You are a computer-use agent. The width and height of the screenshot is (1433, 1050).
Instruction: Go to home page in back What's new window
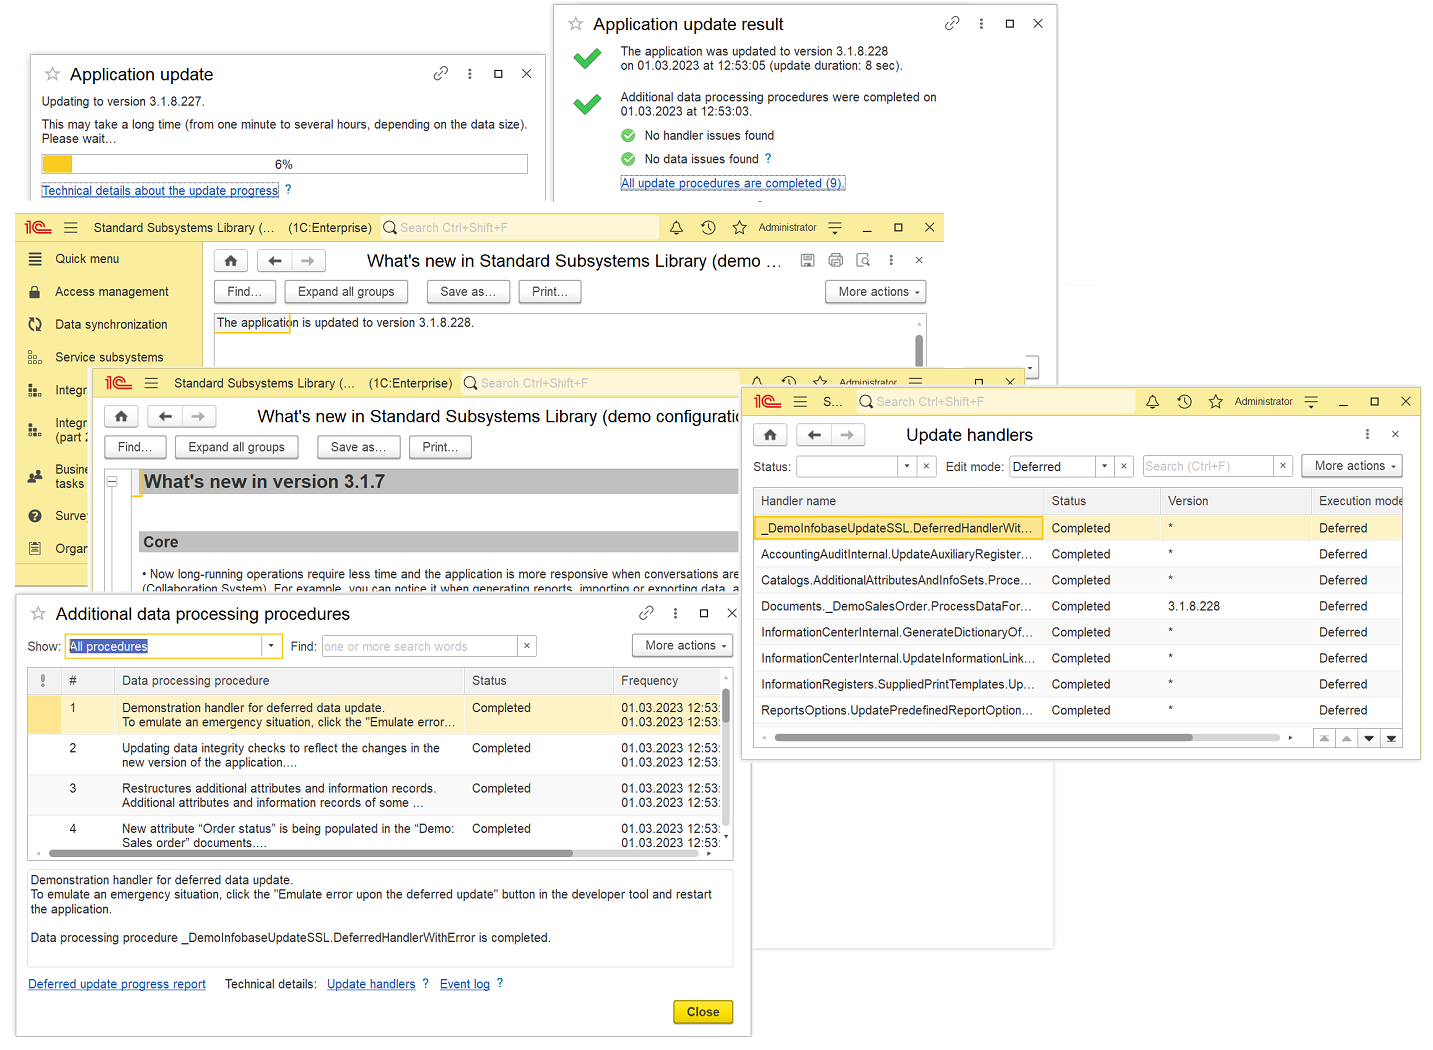231,261
